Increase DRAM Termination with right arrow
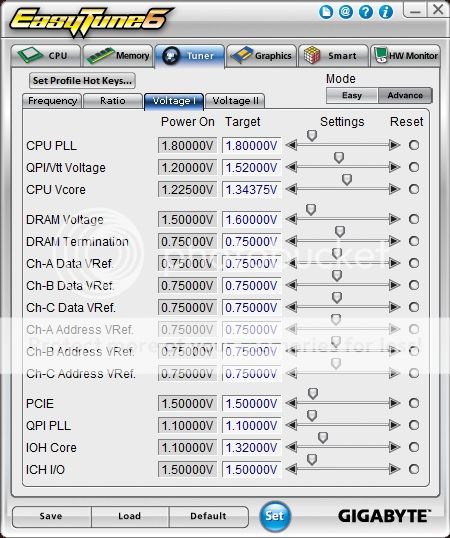Viewport: 450px width, 538px height. tap(394, 241)
